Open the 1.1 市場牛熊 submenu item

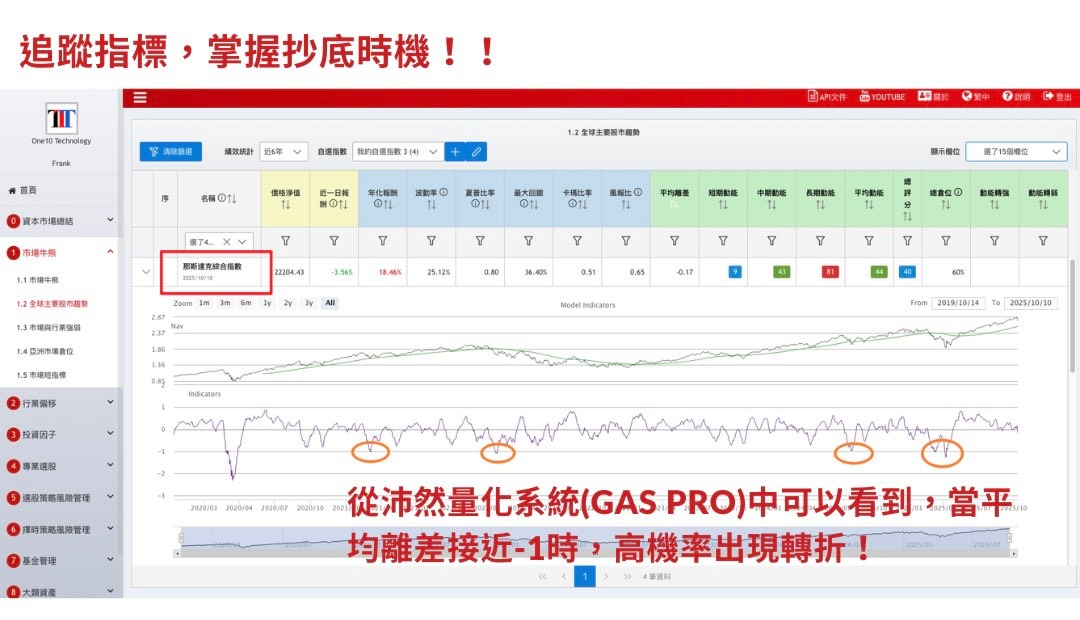tap(38, 280)
